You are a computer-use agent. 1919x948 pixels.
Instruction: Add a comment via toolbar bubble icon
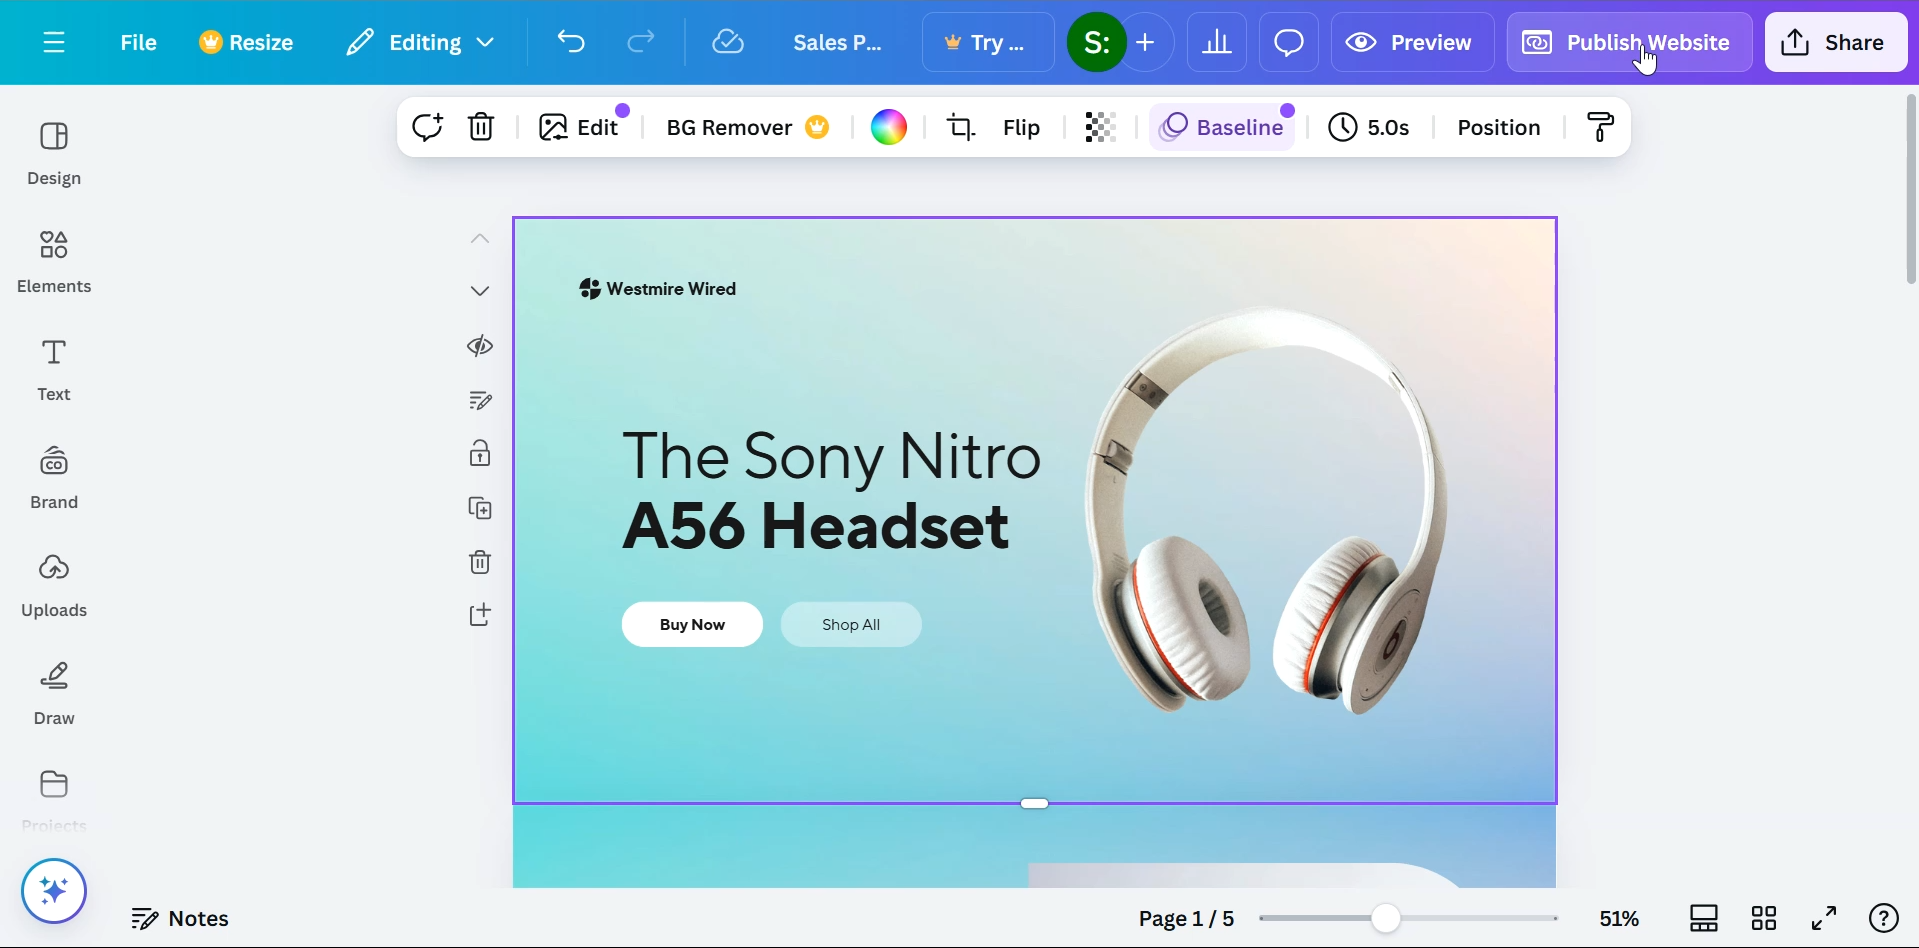pyautogui.click(x=428, y=127)
